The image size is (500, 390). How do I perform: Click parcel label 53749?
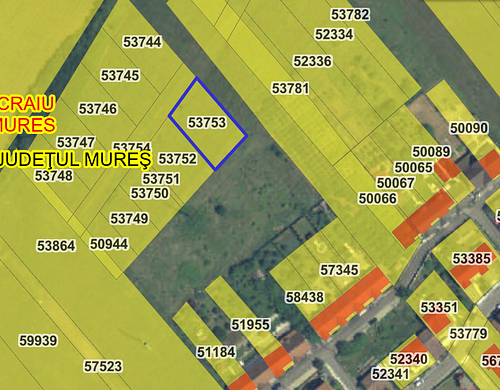pyautogui.click(x=129, y=219)
